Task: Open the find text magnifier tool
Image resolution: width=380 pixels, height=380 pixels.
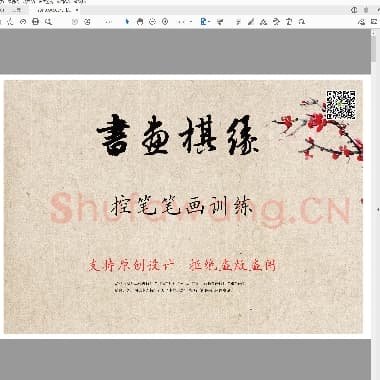Action: click(48, 22)
